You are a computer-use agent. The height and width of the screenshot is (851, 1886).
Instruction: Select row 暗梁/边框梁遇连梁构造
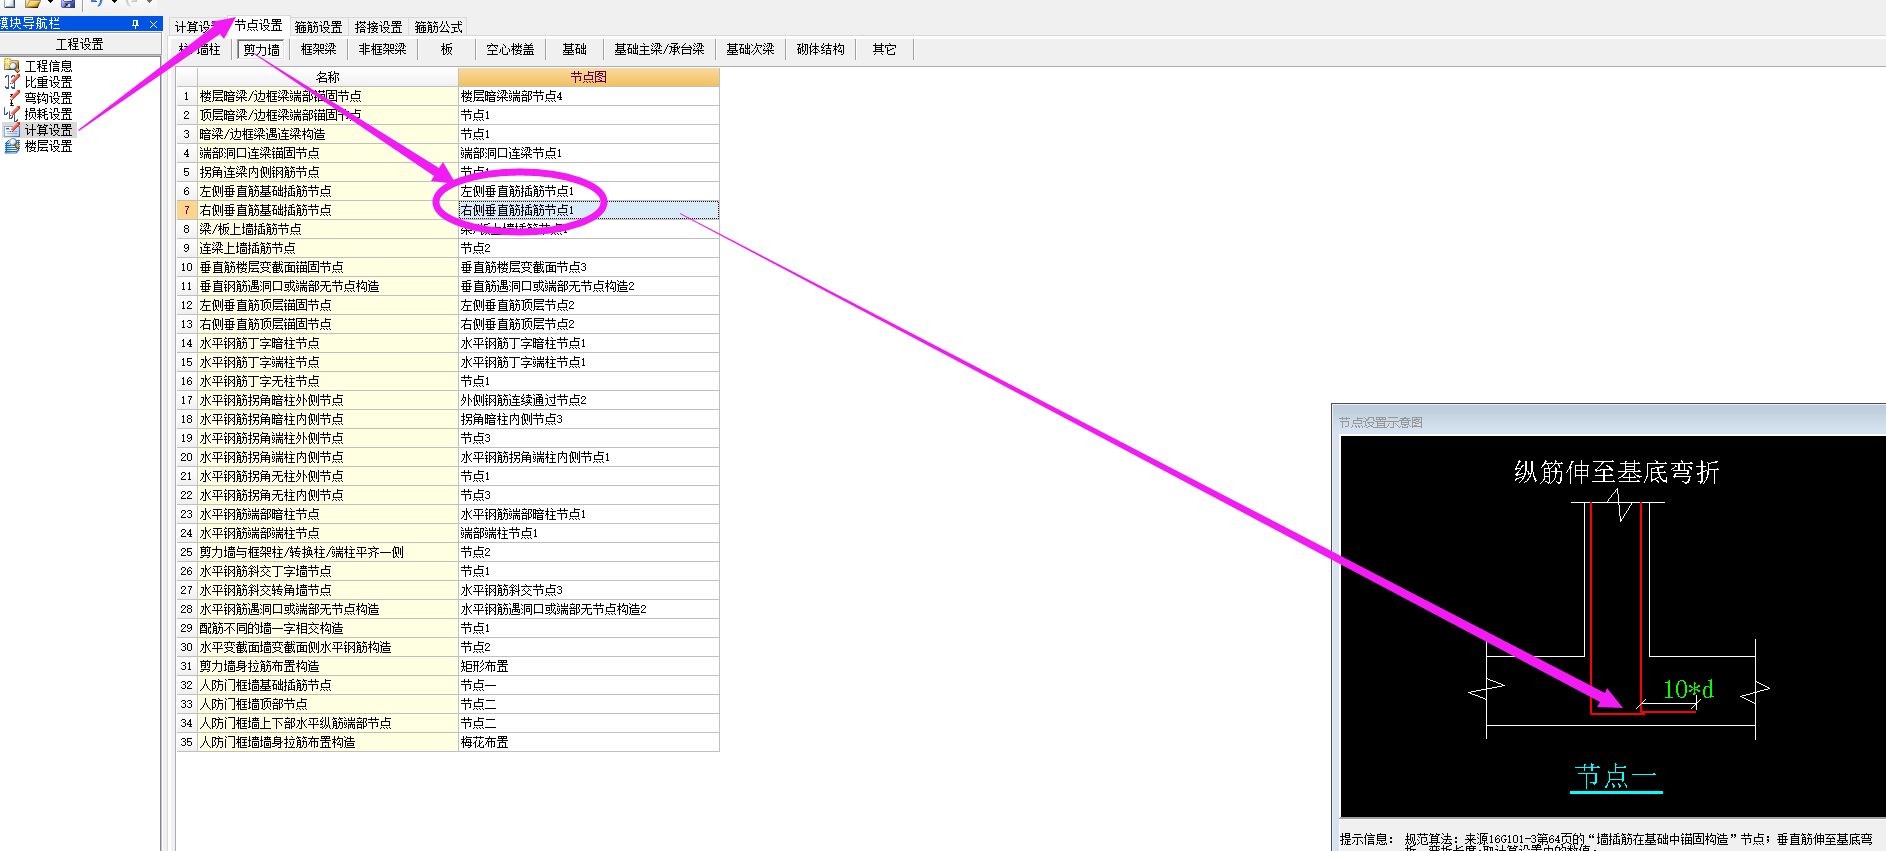(x=327, y=134)
